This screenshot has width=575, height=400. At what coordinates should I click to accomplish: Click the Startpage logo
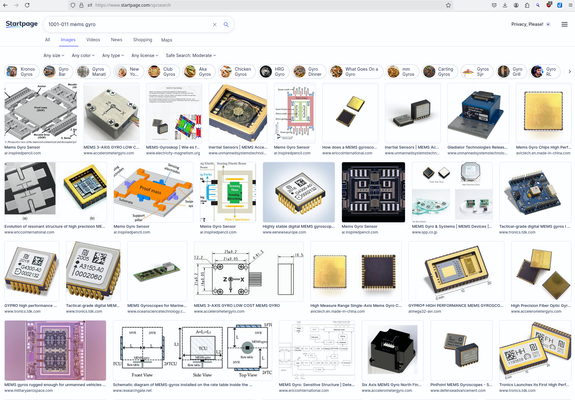tap(22, 24)
